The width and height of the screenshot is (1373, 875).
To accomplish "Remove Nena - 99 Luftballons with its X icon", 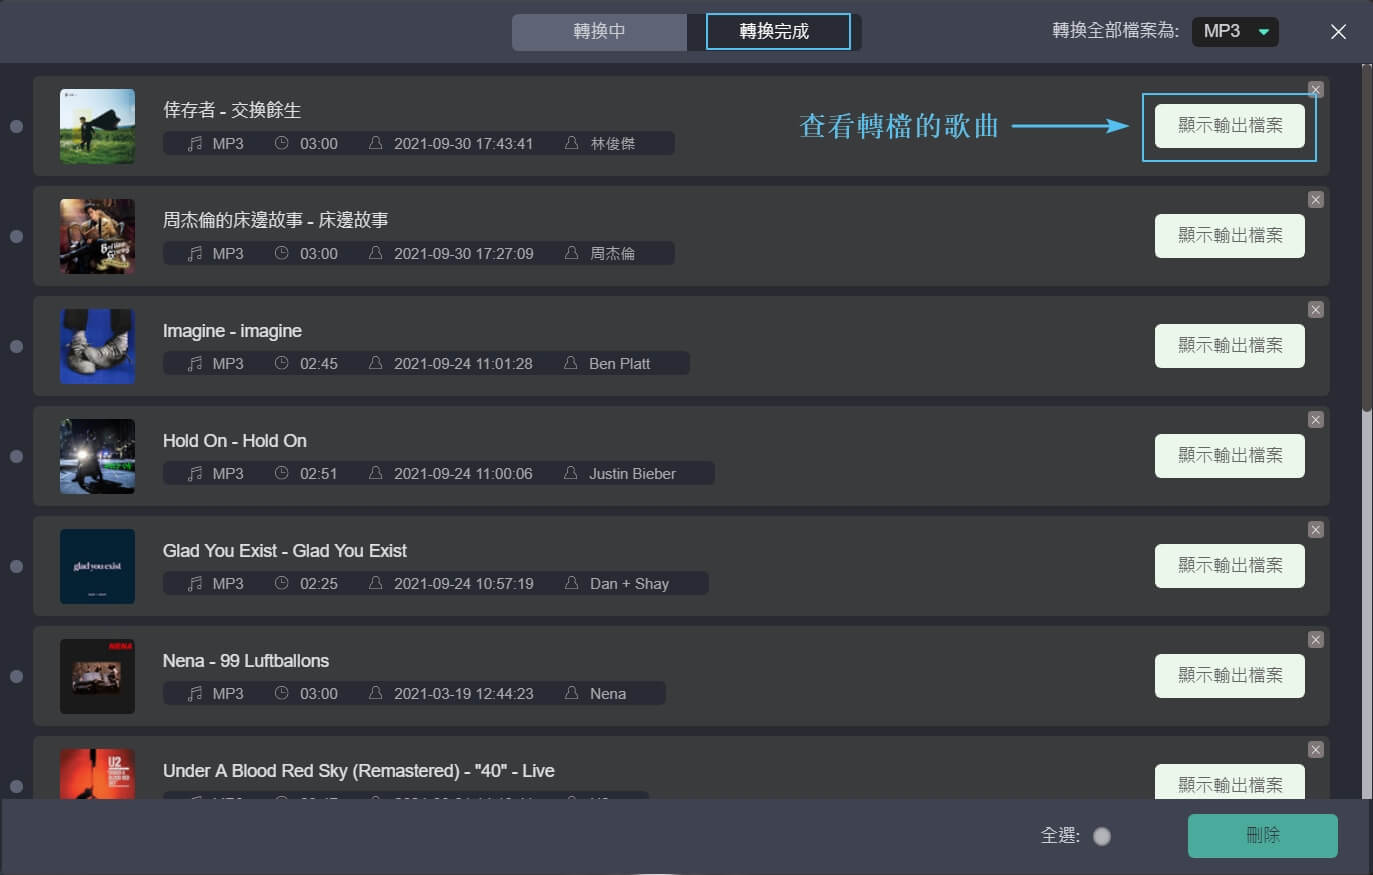I will [1316, 640].
